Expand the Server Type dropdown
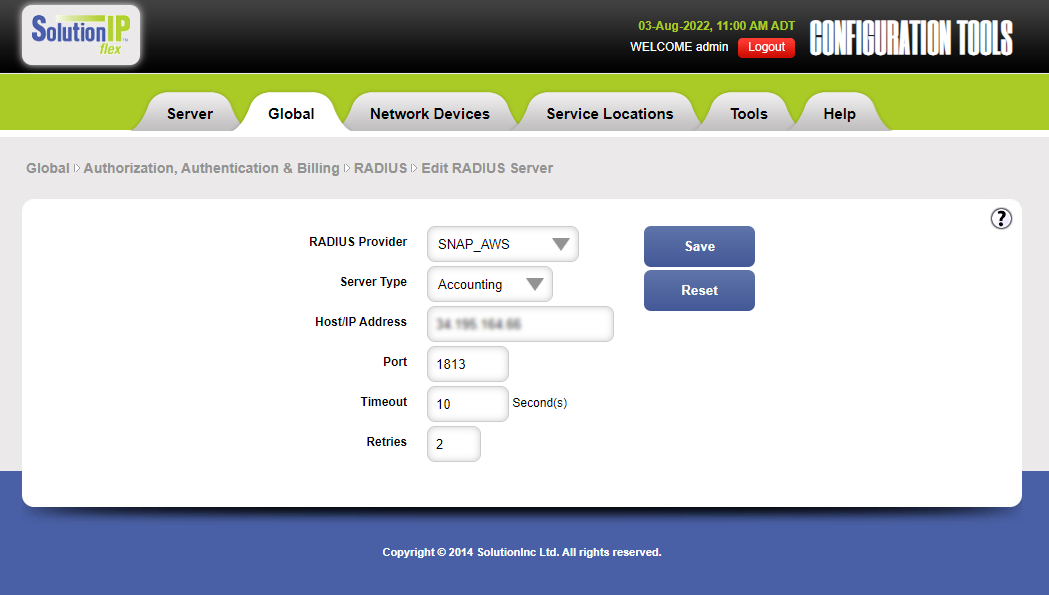The height and width of the screenshot is (595, 1049). [490, 284]
